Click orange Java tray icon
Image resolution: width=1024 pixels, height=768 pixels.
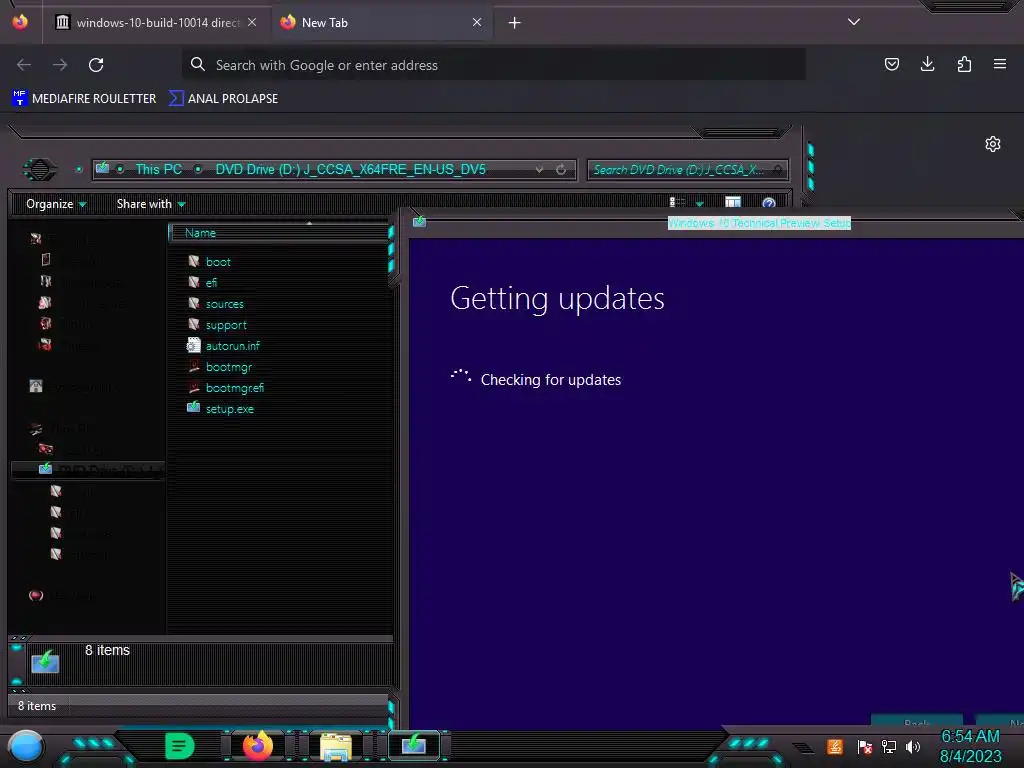[x=835, y=746]
